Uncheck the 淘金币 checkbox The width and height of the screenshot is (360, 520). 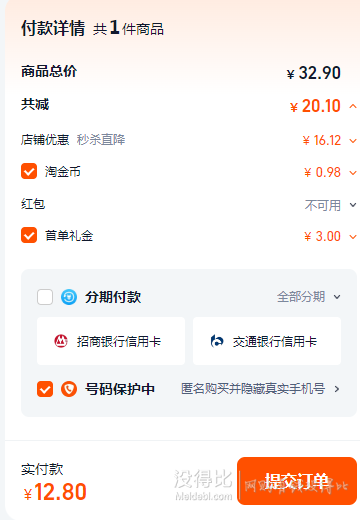tap(29, 171)
